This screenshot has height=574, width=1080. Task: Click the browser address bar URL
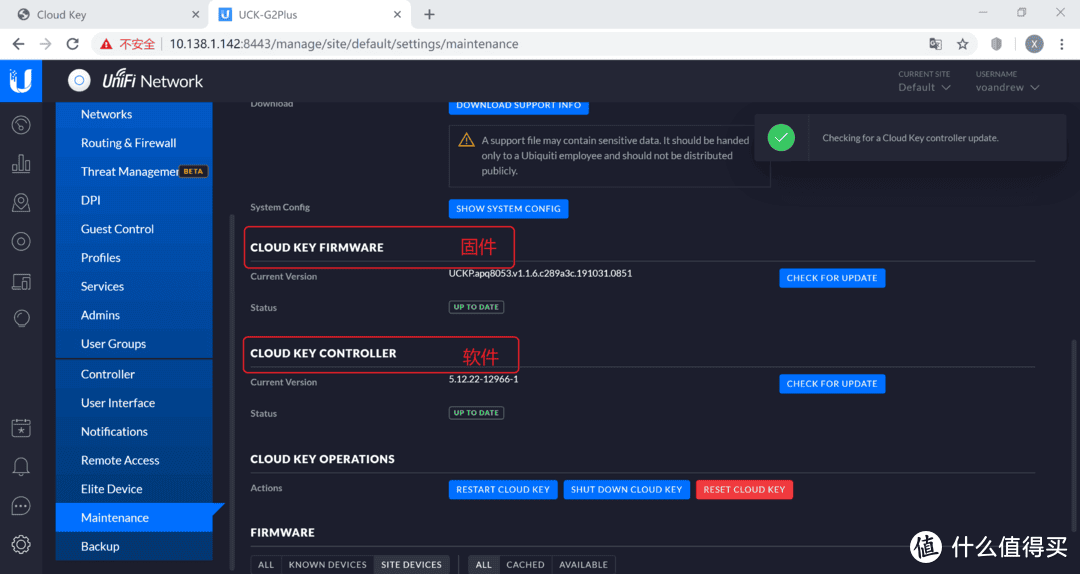click(344, 44)
